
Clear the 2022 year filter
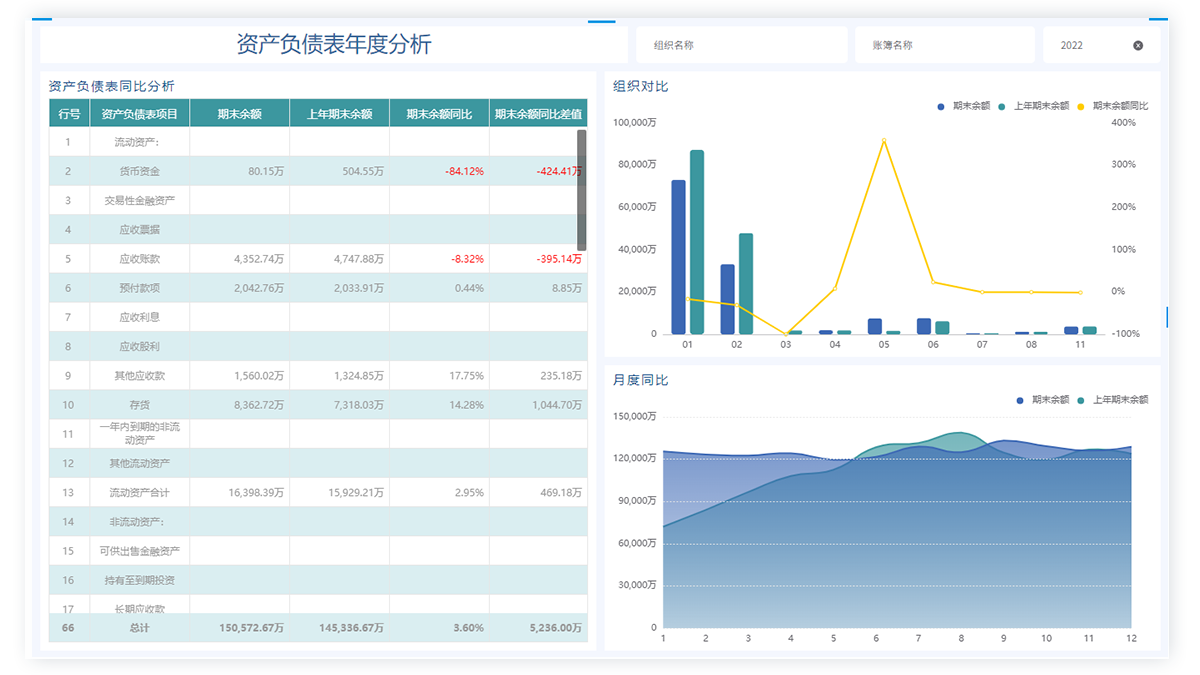[x=1138, y=46]
